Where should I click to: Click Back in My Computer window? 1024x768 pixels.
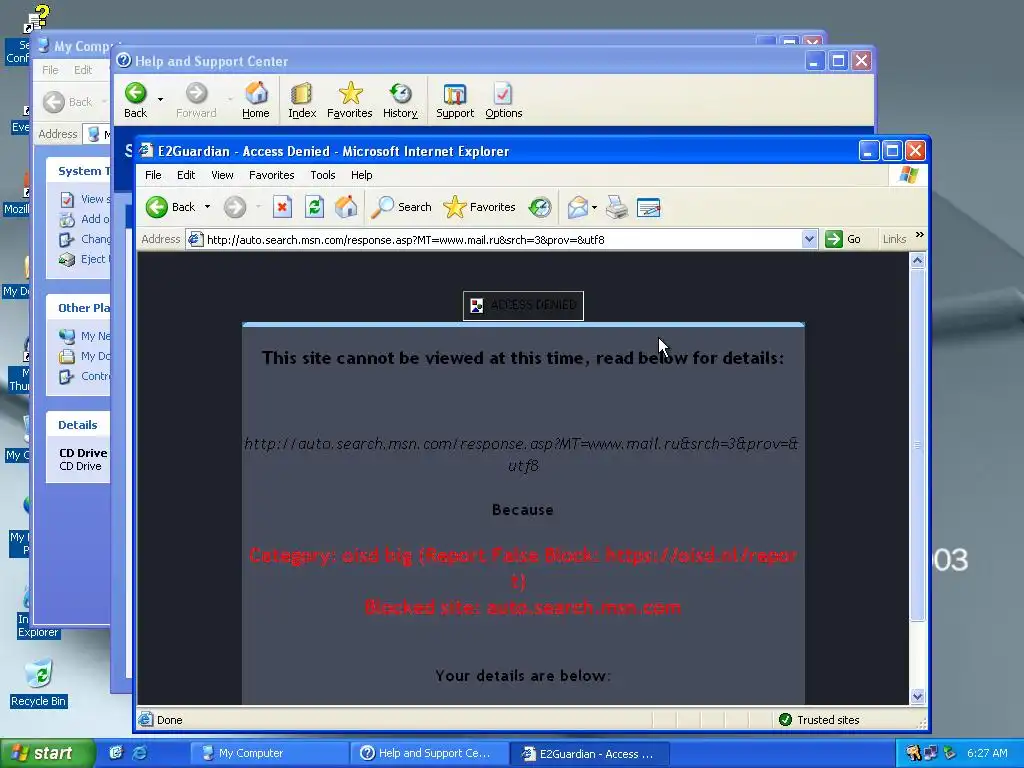[x=68, y=102]
